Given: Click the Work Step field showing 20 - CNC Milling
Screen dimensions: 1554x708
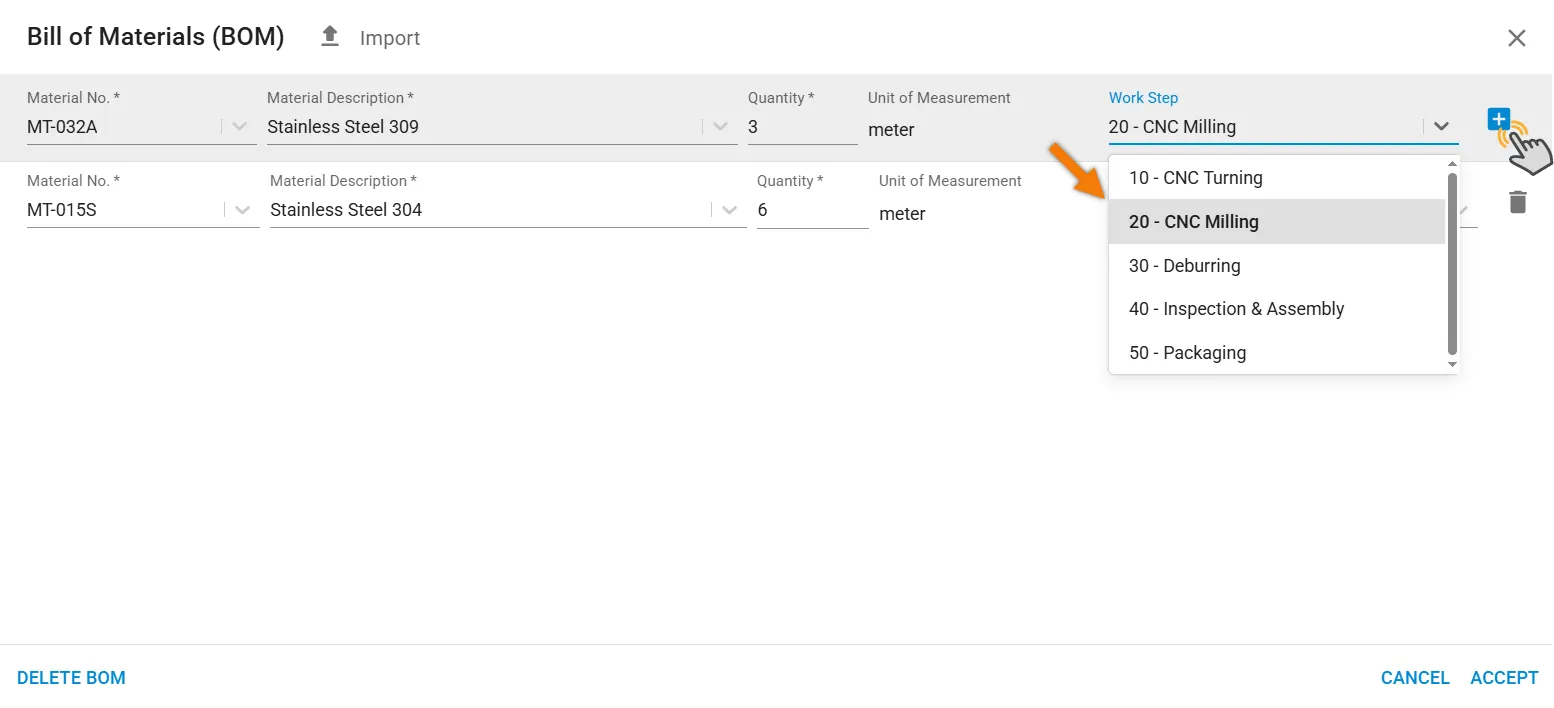Looking at the screenshot, I should (x=1283, y=127).
